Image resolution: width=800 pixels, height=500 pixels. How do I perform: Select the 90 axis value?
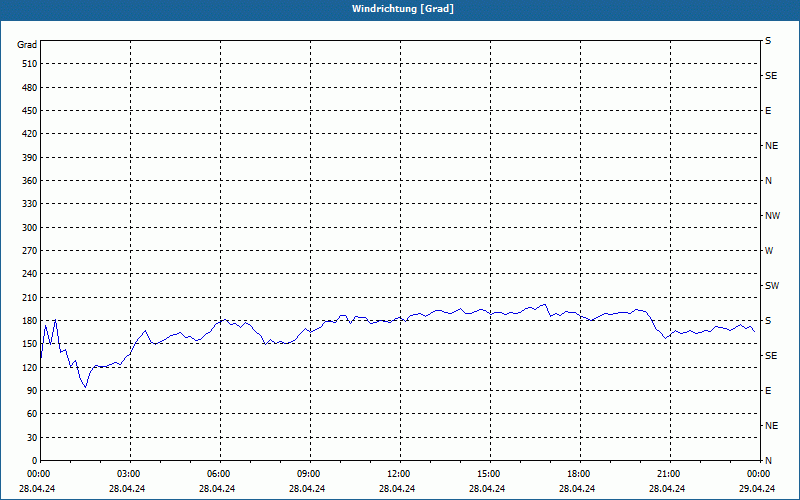[32, 391]
